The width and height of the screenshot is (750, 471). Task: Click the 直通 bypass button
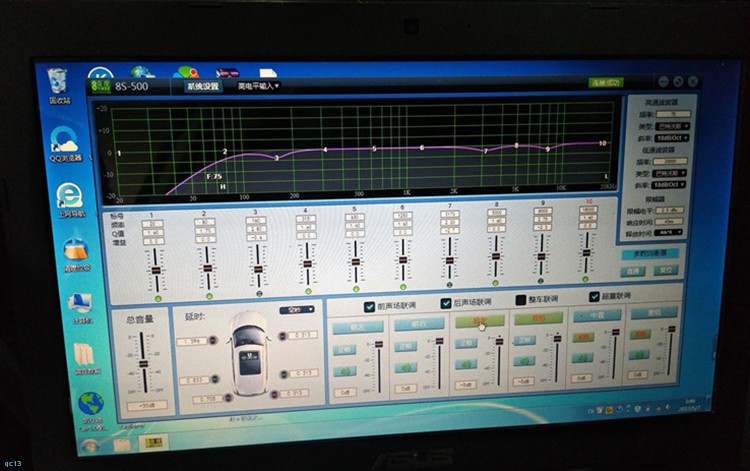point(633,271)
